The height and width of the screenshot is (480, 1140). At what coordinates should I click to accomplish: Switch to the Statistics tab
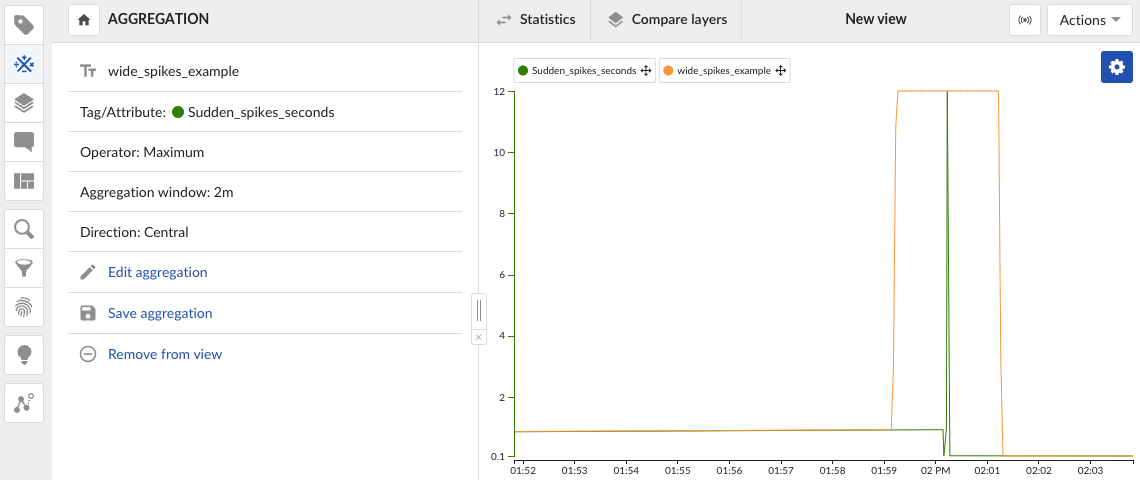coord(535,20)
